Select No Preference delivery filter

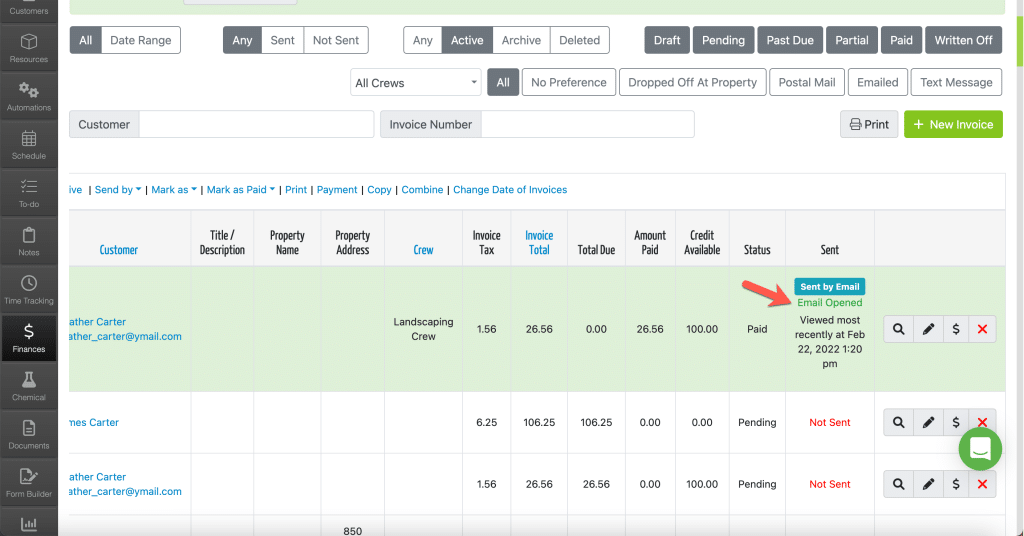tap(568, 82)
